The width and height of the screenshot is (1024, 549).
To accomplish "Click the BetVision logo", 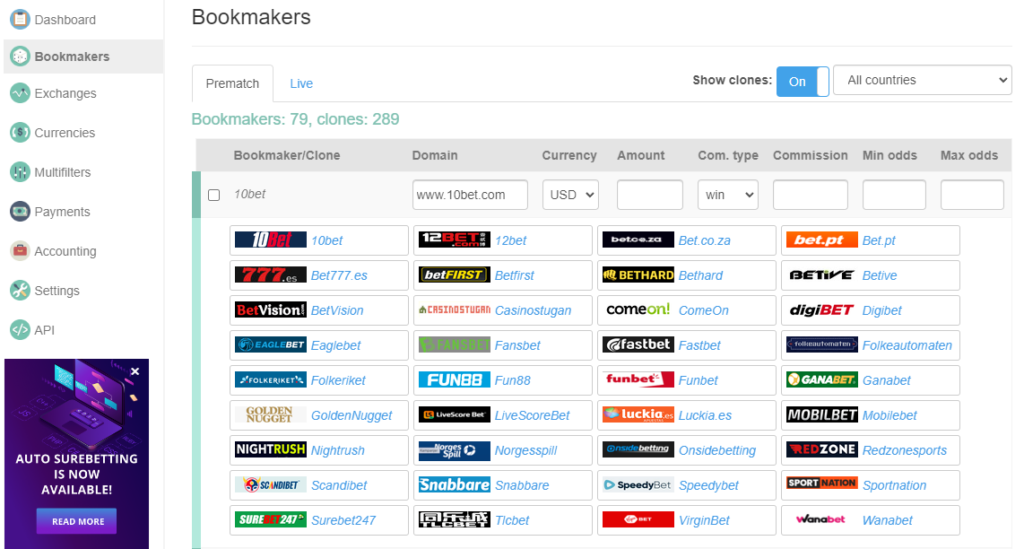I will click(x=270, y=310).
